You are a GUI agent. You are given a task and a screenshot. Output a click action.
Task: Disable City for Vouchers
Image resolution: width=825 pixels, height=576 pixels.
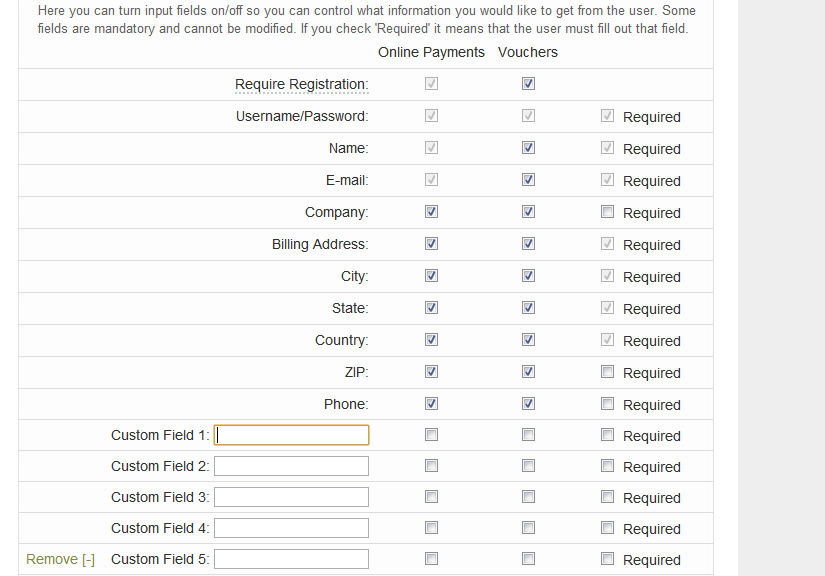[528, 276]
